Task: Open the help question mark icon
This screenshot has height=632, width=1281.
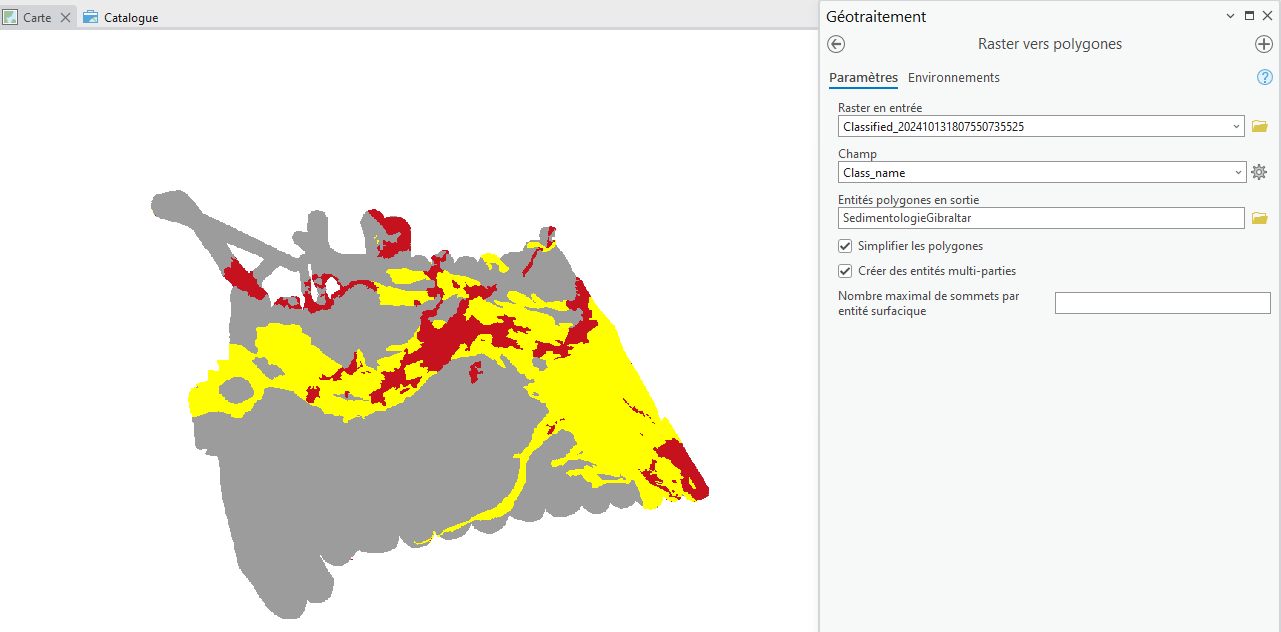Action: 1264,77
